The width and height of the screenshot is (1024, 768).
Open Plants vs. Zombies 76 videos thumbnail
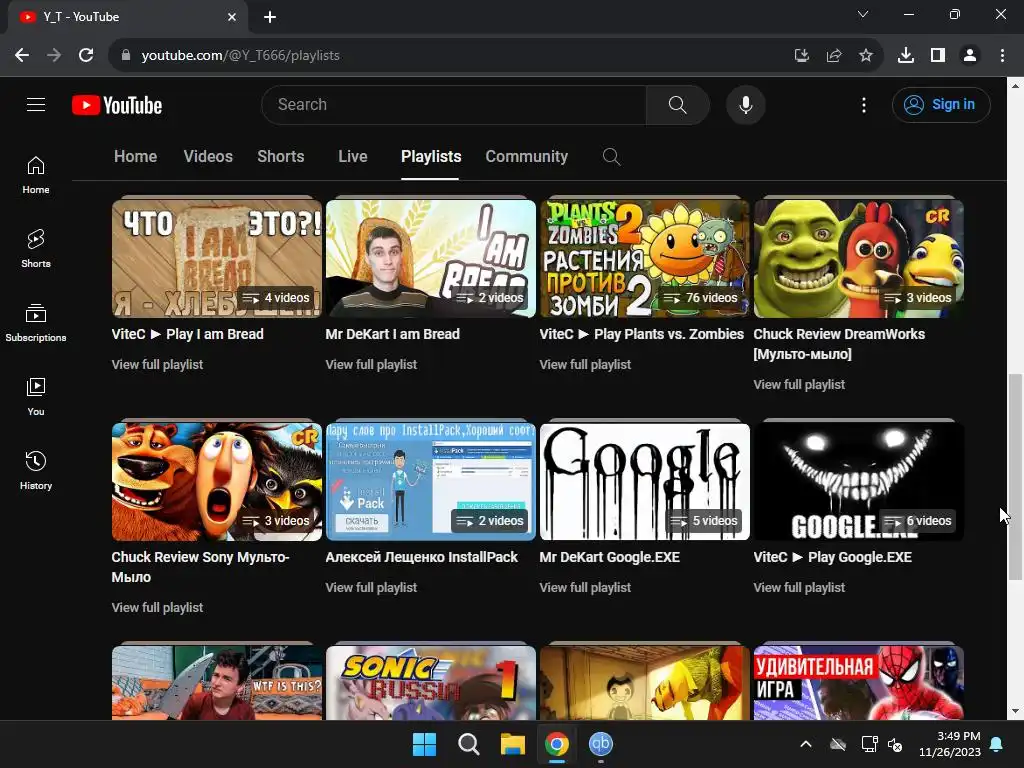[645, 258]
